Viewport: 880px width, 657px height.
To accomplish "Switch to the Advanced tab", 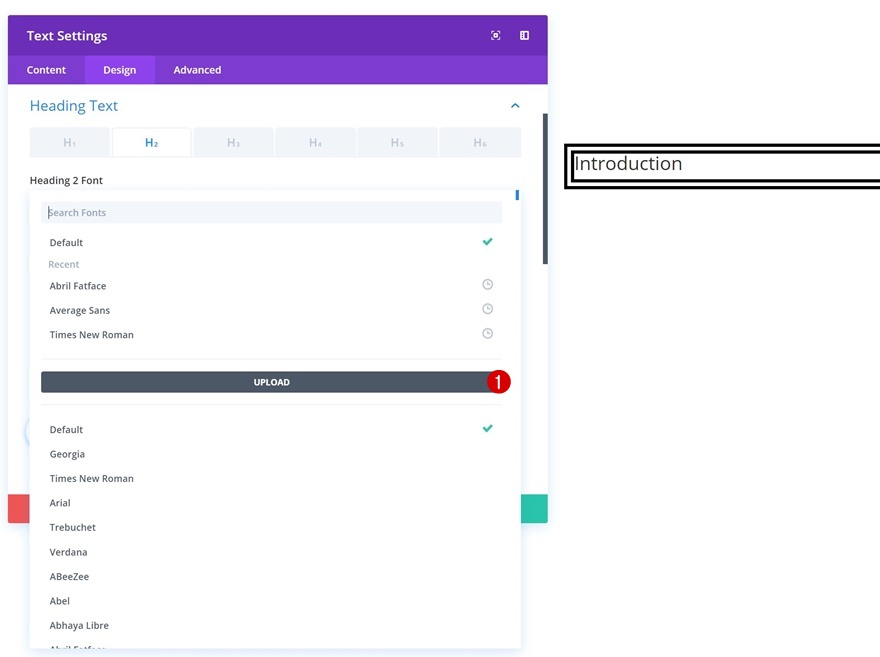I will point(197,70).
